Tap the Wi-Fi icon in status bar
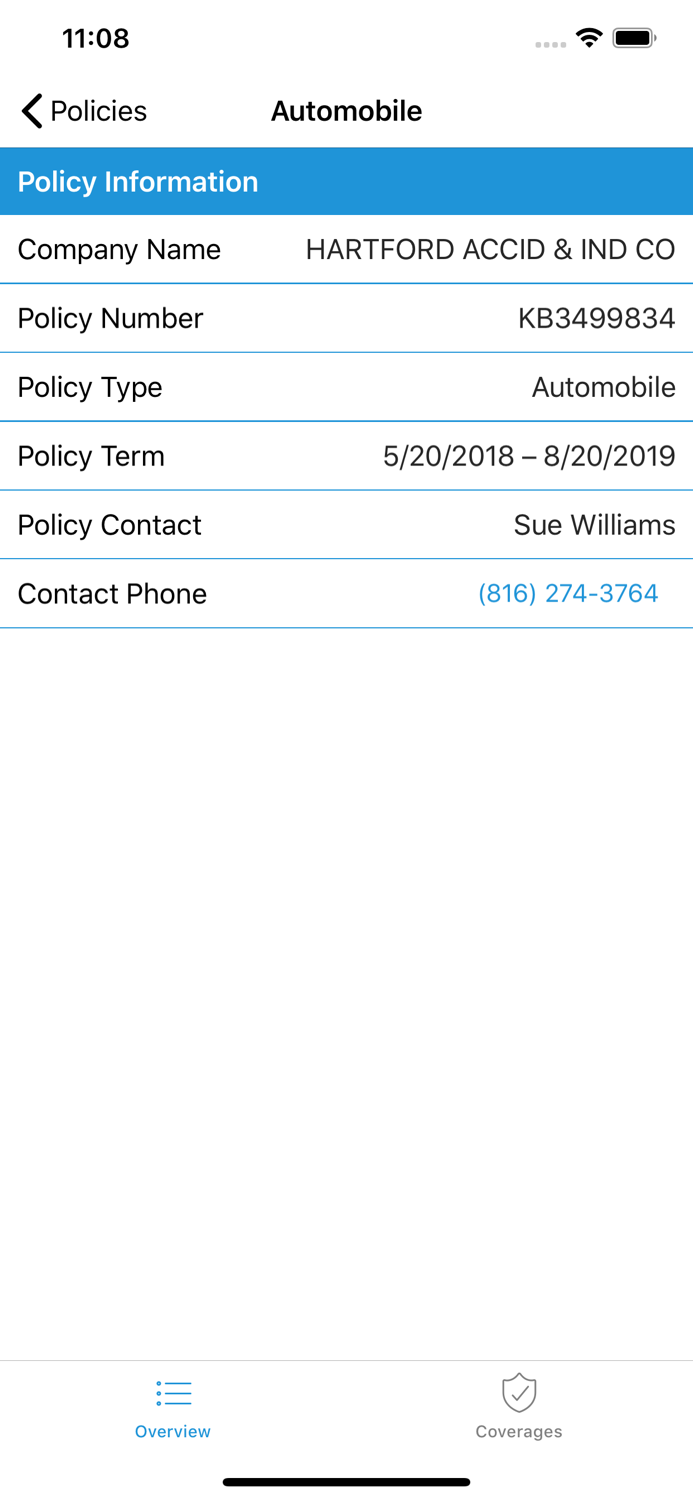 (588, 37)
